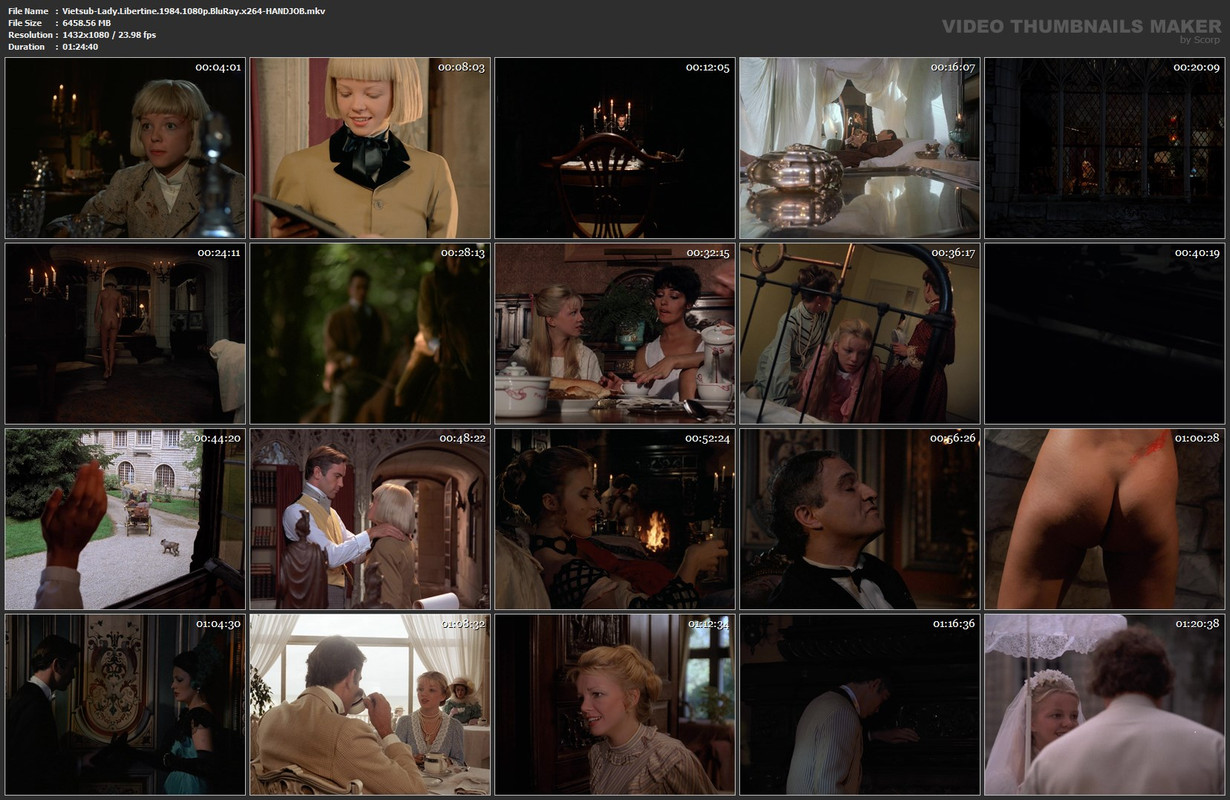Select the breakfast table frame at 00:32:15
Screen dimensions: 1230x800
coord(615,334)
